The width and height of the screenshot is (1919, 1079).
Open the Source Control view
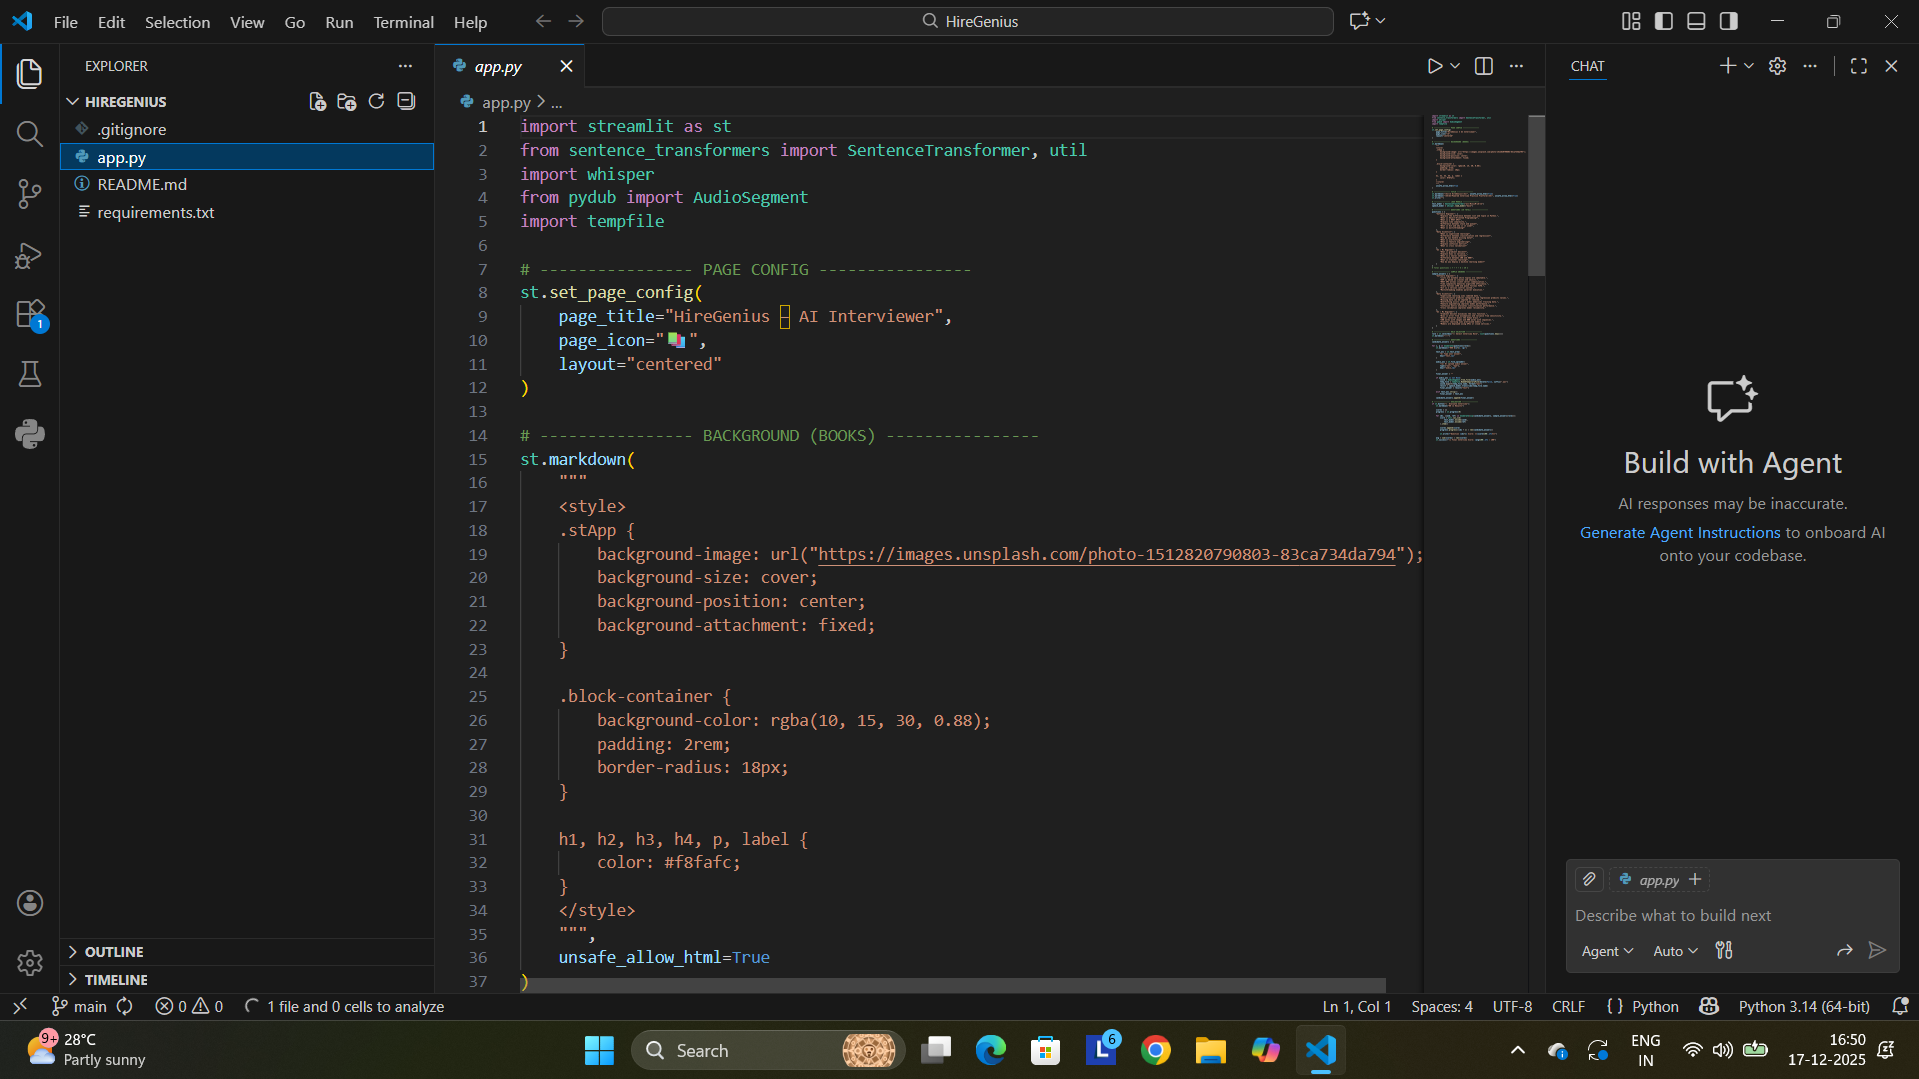click(30, 194)
